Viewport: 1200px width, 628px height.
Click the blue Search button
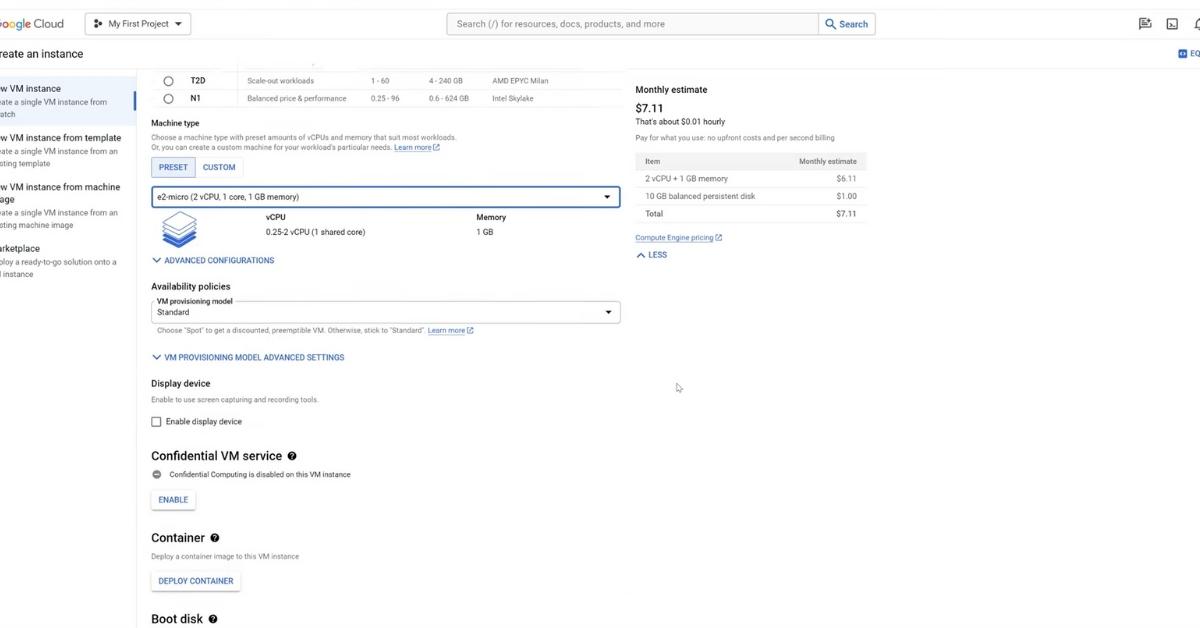pos(846,24)
